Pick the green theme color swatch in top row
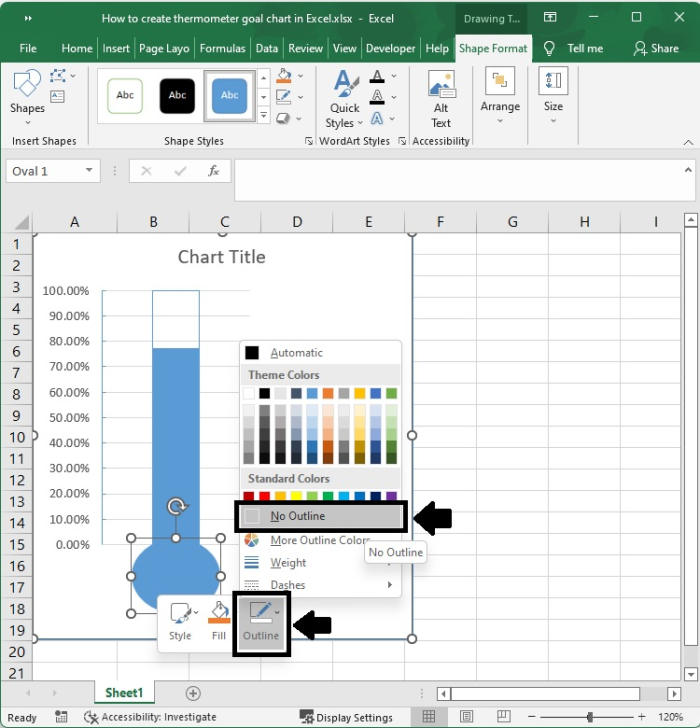 coord(392,393)
